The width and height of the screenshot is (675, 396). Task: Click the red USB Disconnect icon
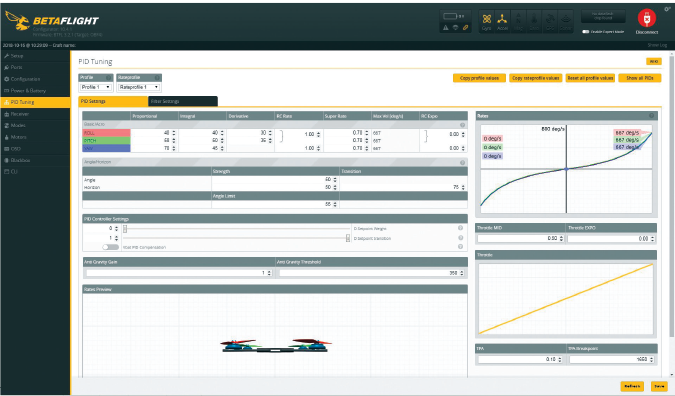647,19
